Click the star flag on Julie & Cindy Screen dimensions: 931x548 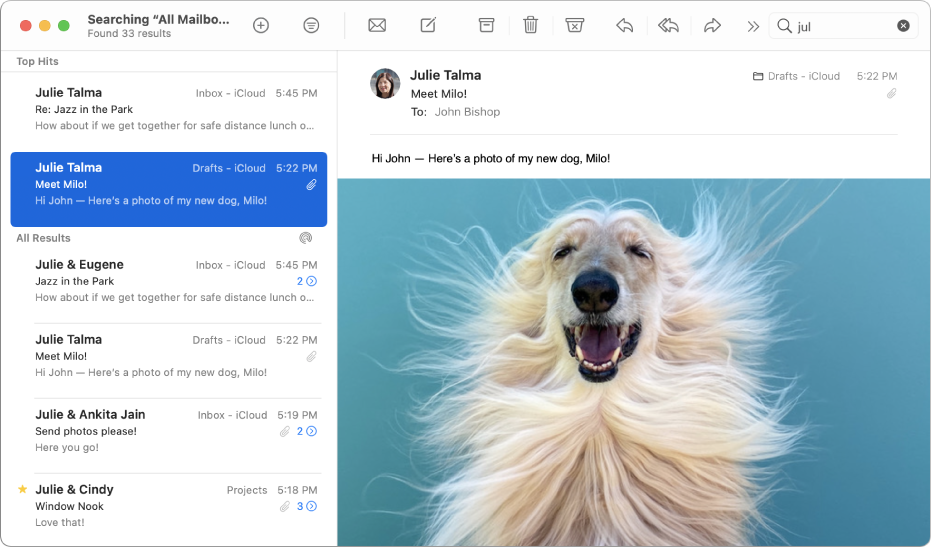pos(23,489)
